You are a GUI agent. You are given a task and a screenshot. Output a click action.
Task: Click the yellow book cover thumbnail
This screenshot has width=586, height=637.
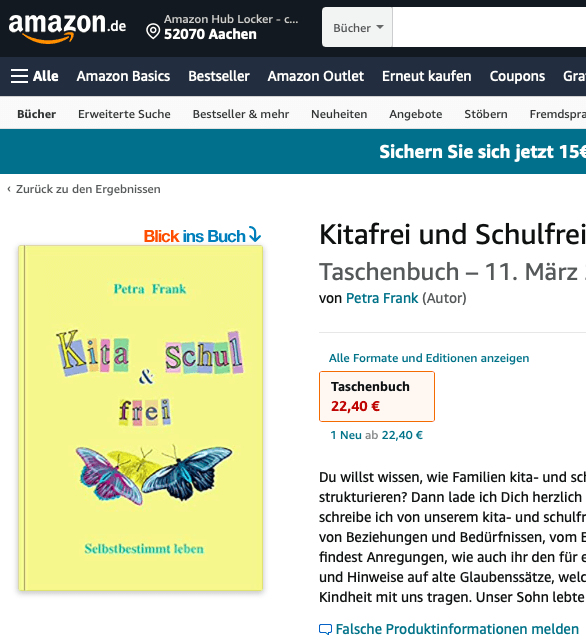pos(141,418)
